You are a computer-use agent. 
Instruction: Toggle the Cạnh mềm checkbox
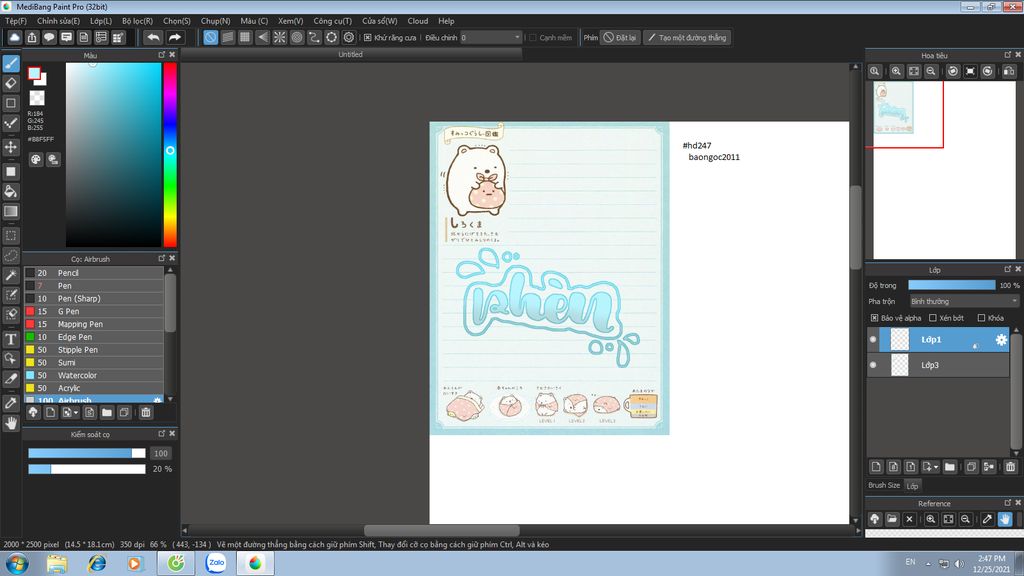pos(532,38)
